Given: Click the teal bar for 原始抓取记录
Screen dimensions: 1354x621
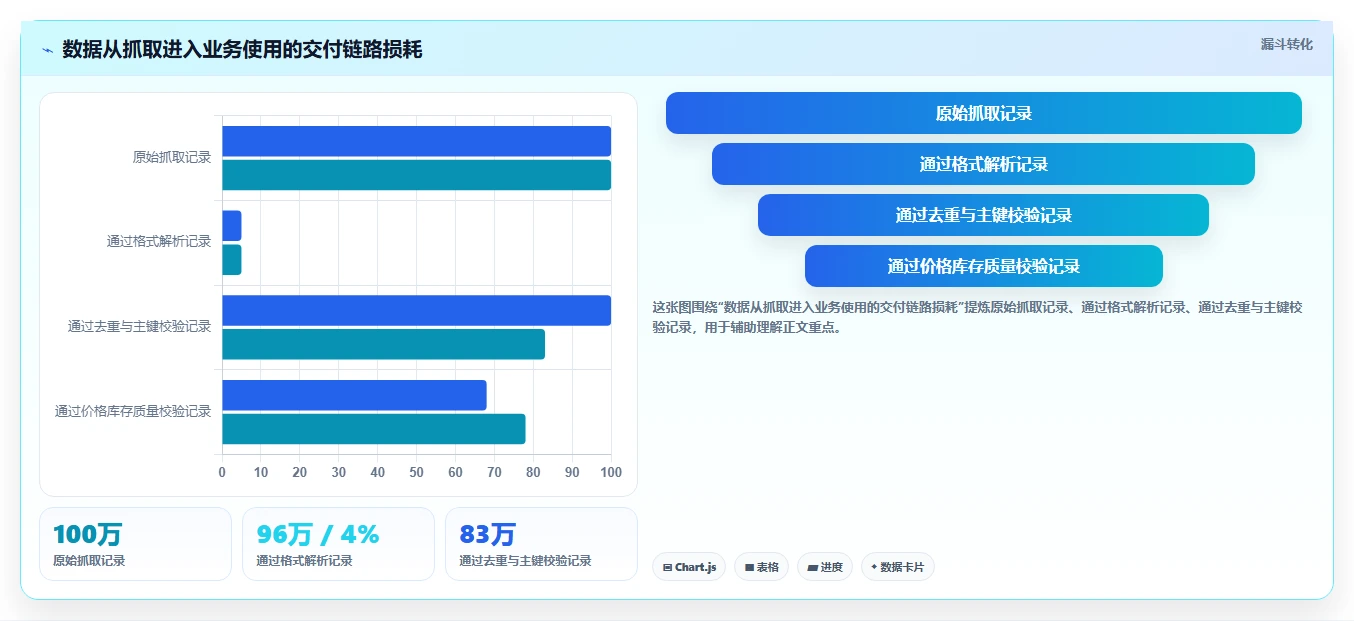Looking at the screenshot, I should (416, 175).
